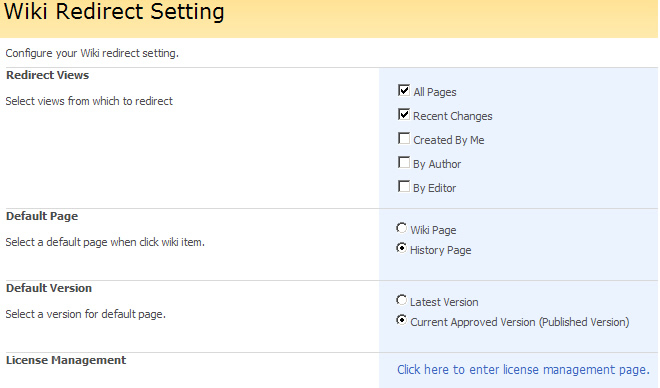
Task: Uncheck the Recent Changes checkbox
Action: 404,114
